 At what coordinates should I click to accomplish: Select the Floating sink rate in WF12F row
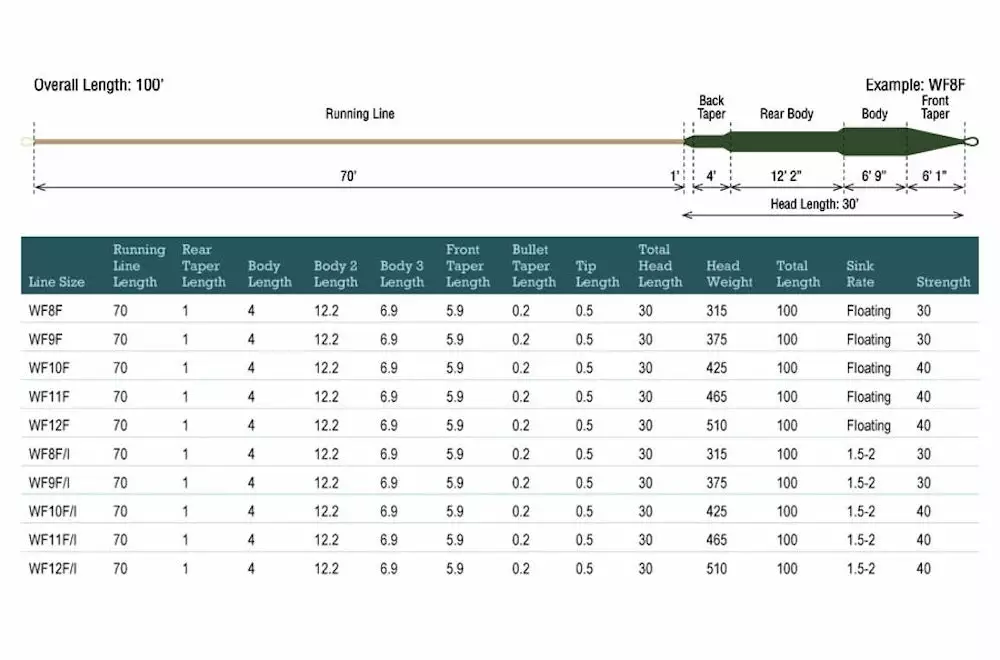click(868, 425)
